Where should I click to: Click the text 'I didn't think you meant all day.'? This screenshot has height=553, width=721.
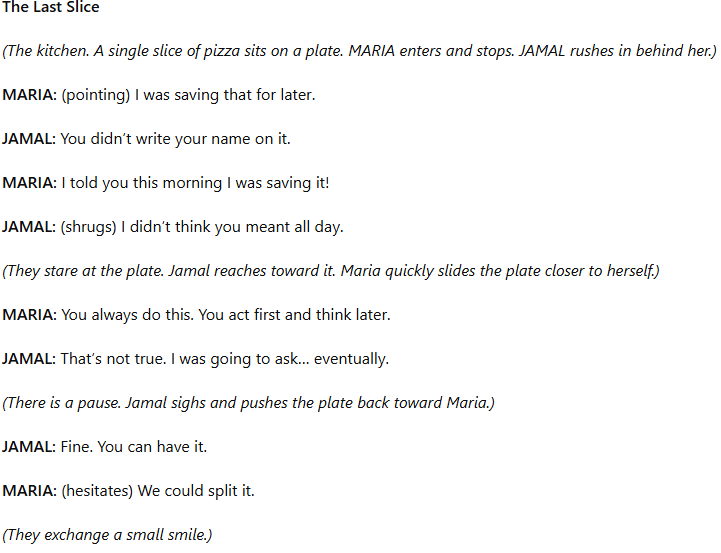(232, 227)
